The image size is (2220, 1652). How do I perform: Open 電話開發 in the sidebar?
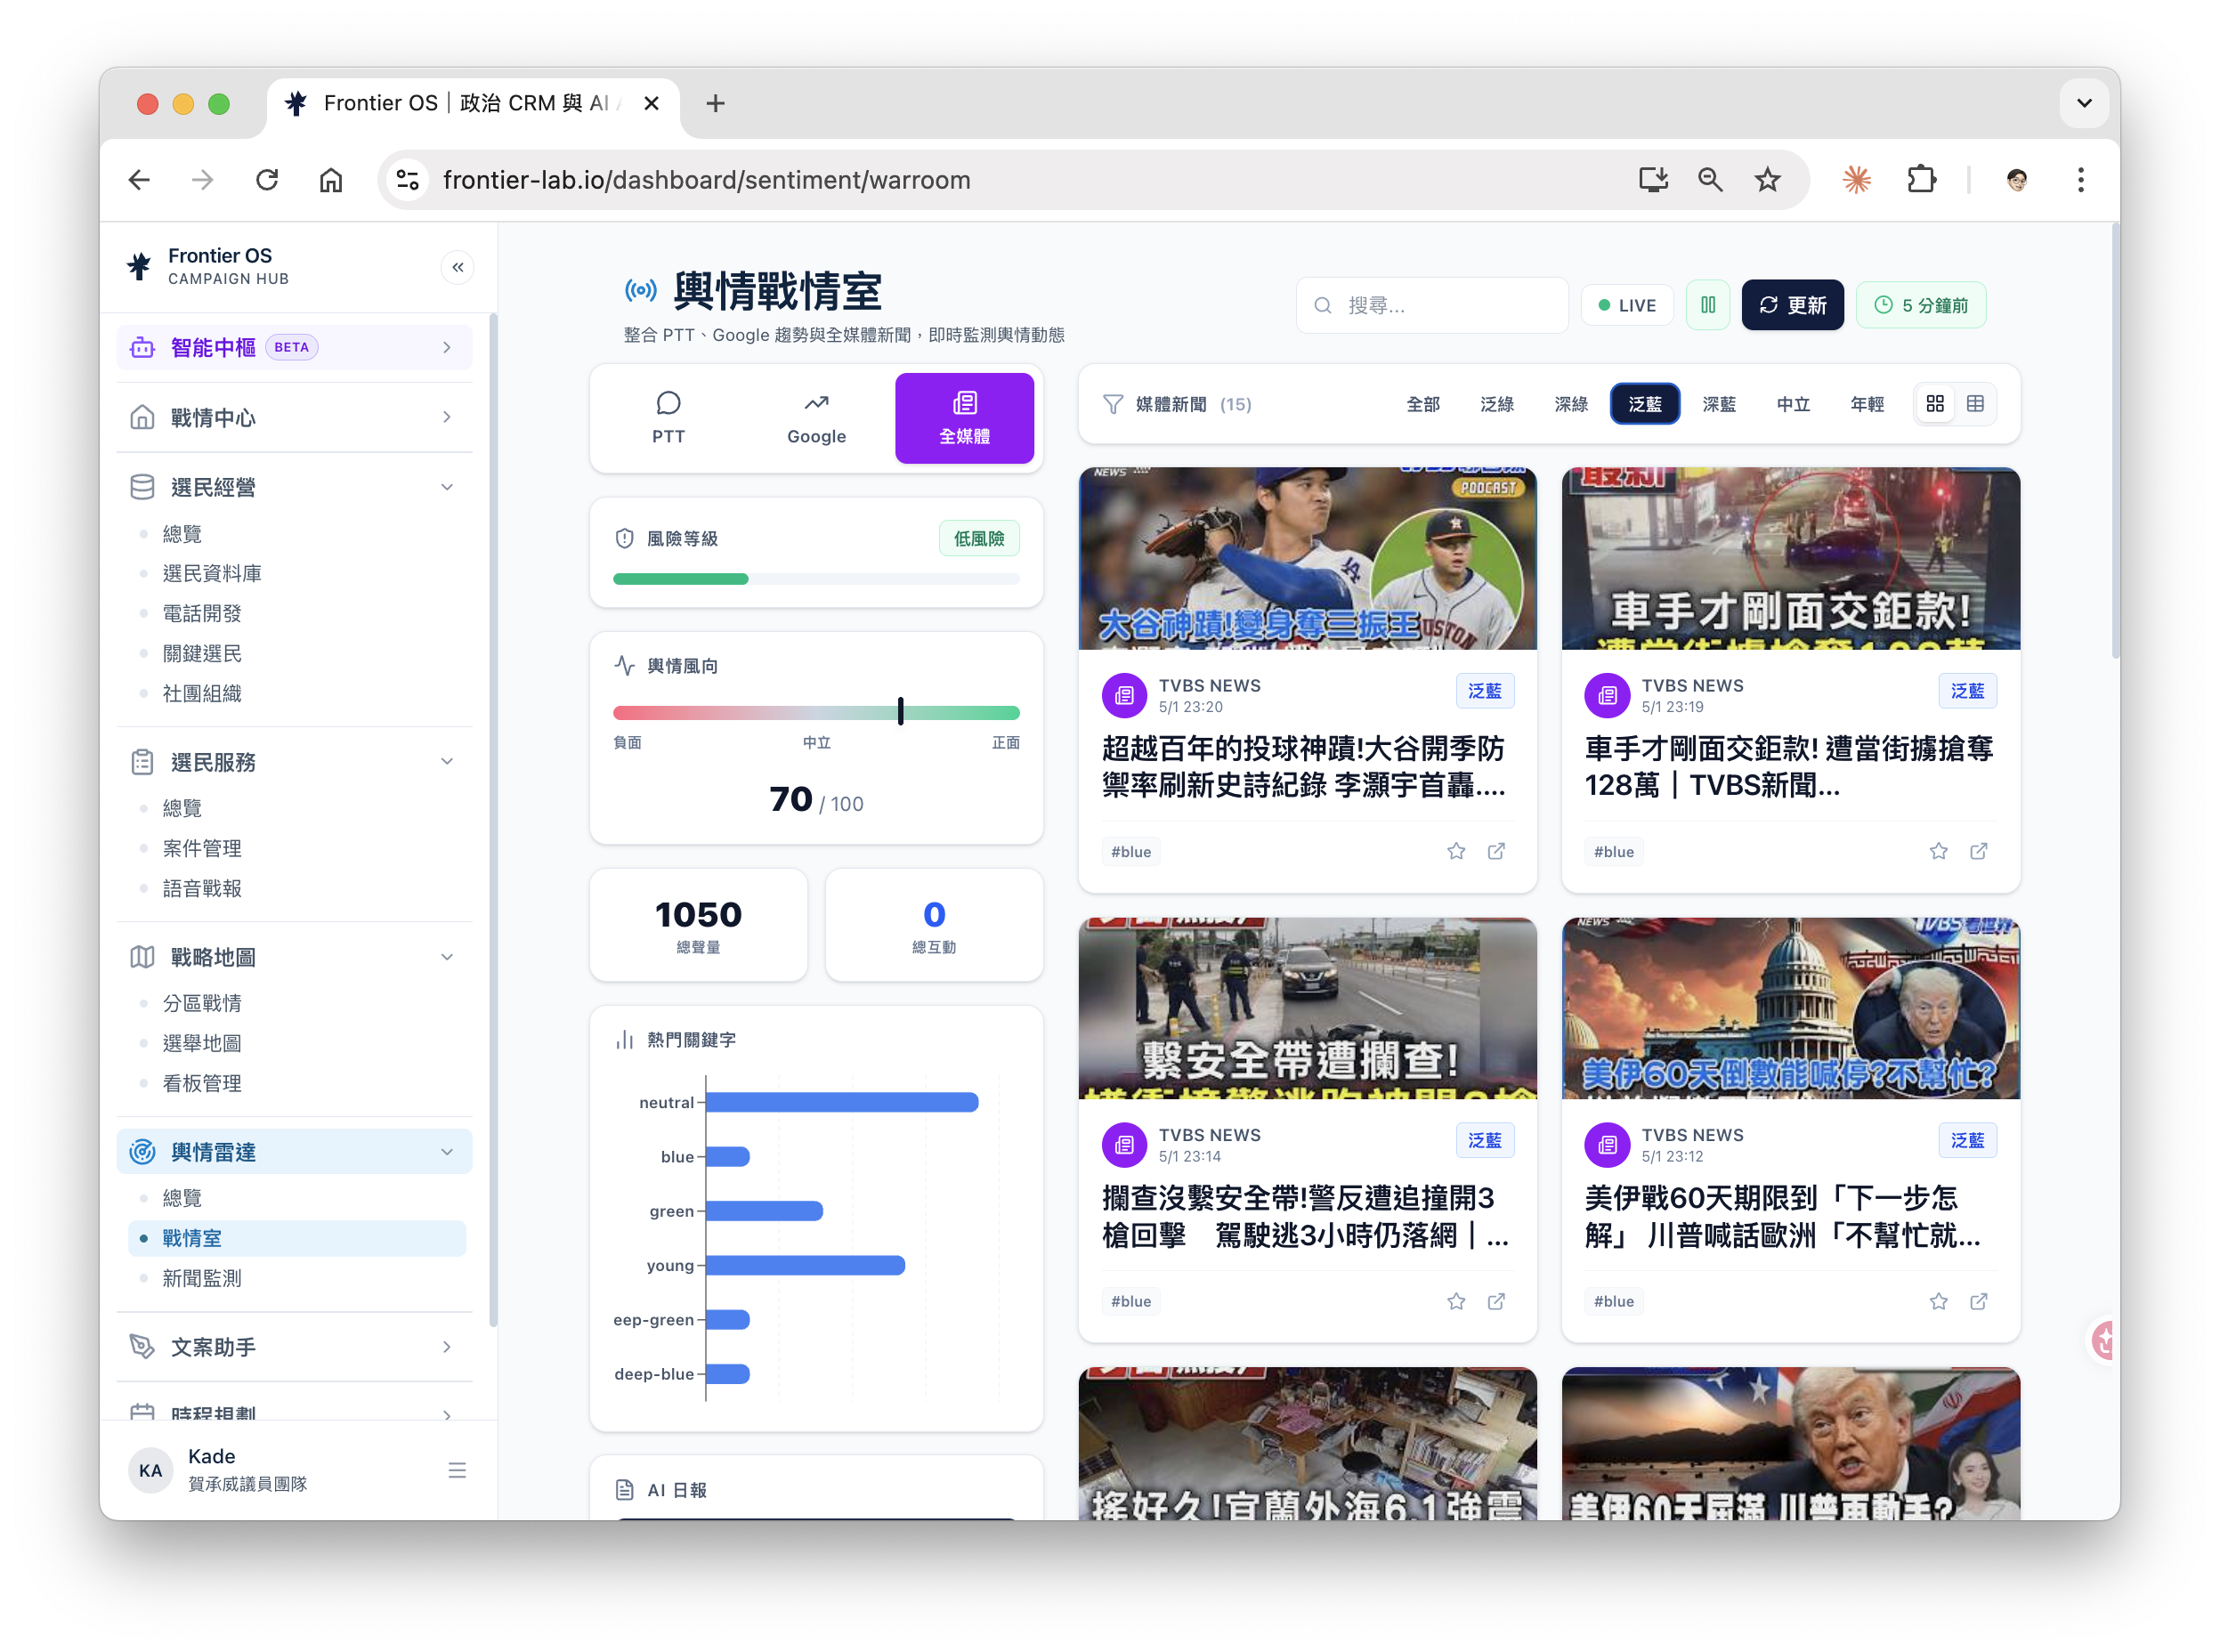pos(202,613)
